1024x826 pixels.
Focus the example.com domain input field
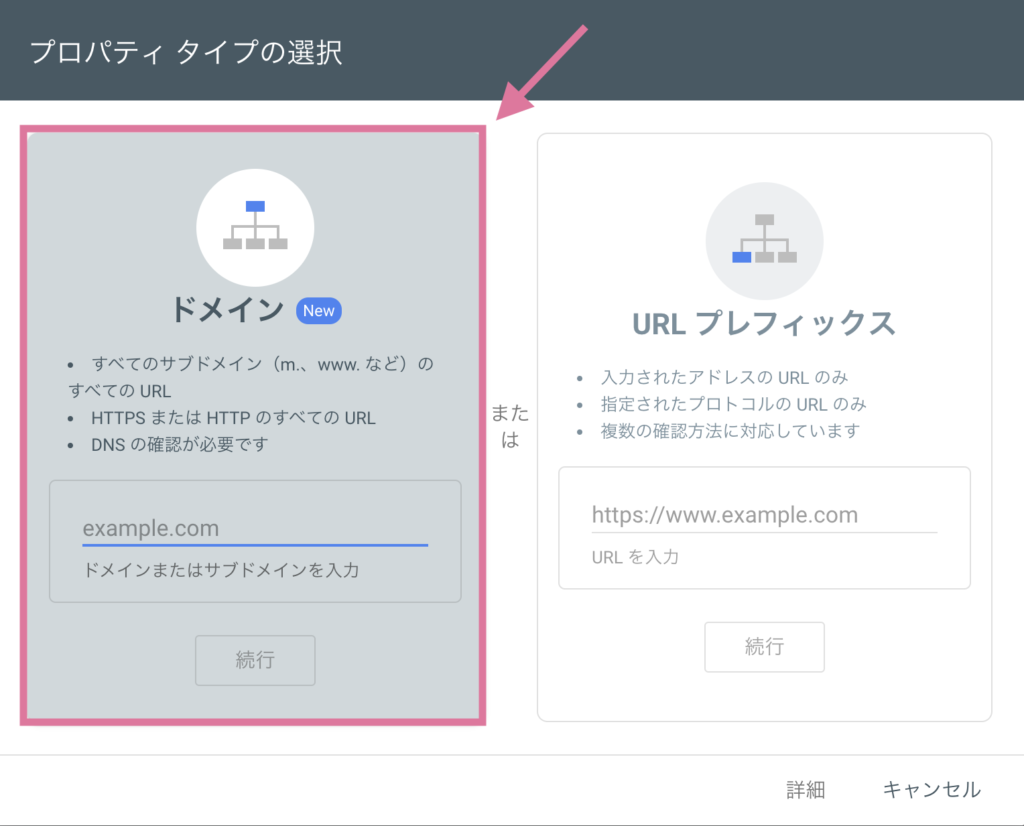click(x=255, y=528)
